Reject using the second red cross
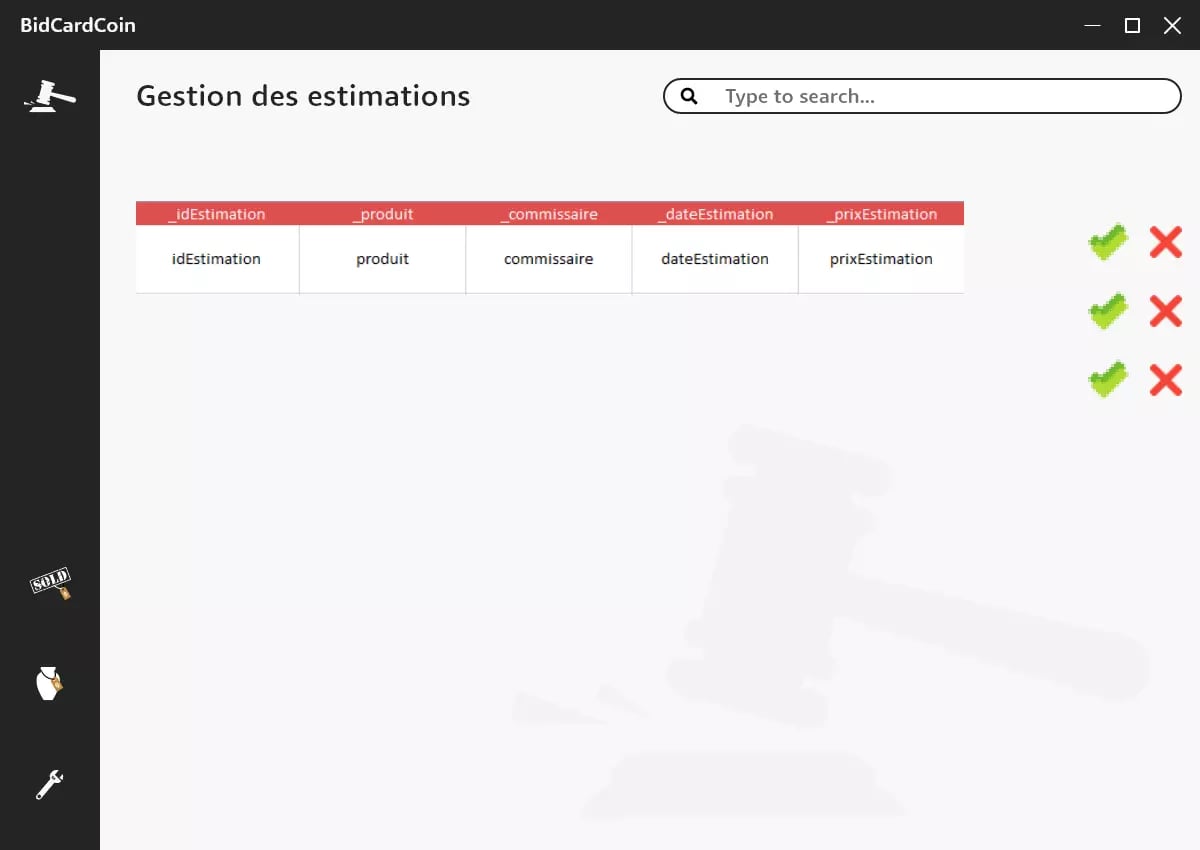Viewport: 1200px width, 850px height. pos(1165,311)
